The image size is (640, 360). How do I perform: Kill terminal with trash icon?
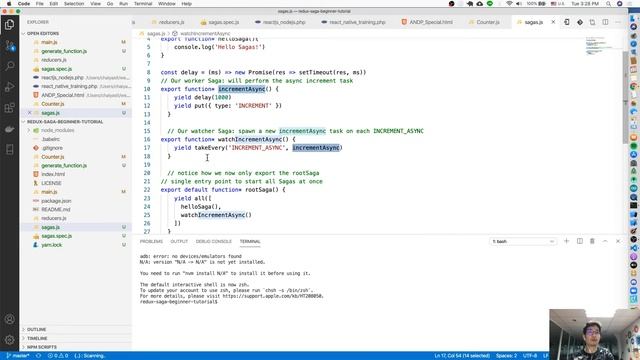pos(592,241)
